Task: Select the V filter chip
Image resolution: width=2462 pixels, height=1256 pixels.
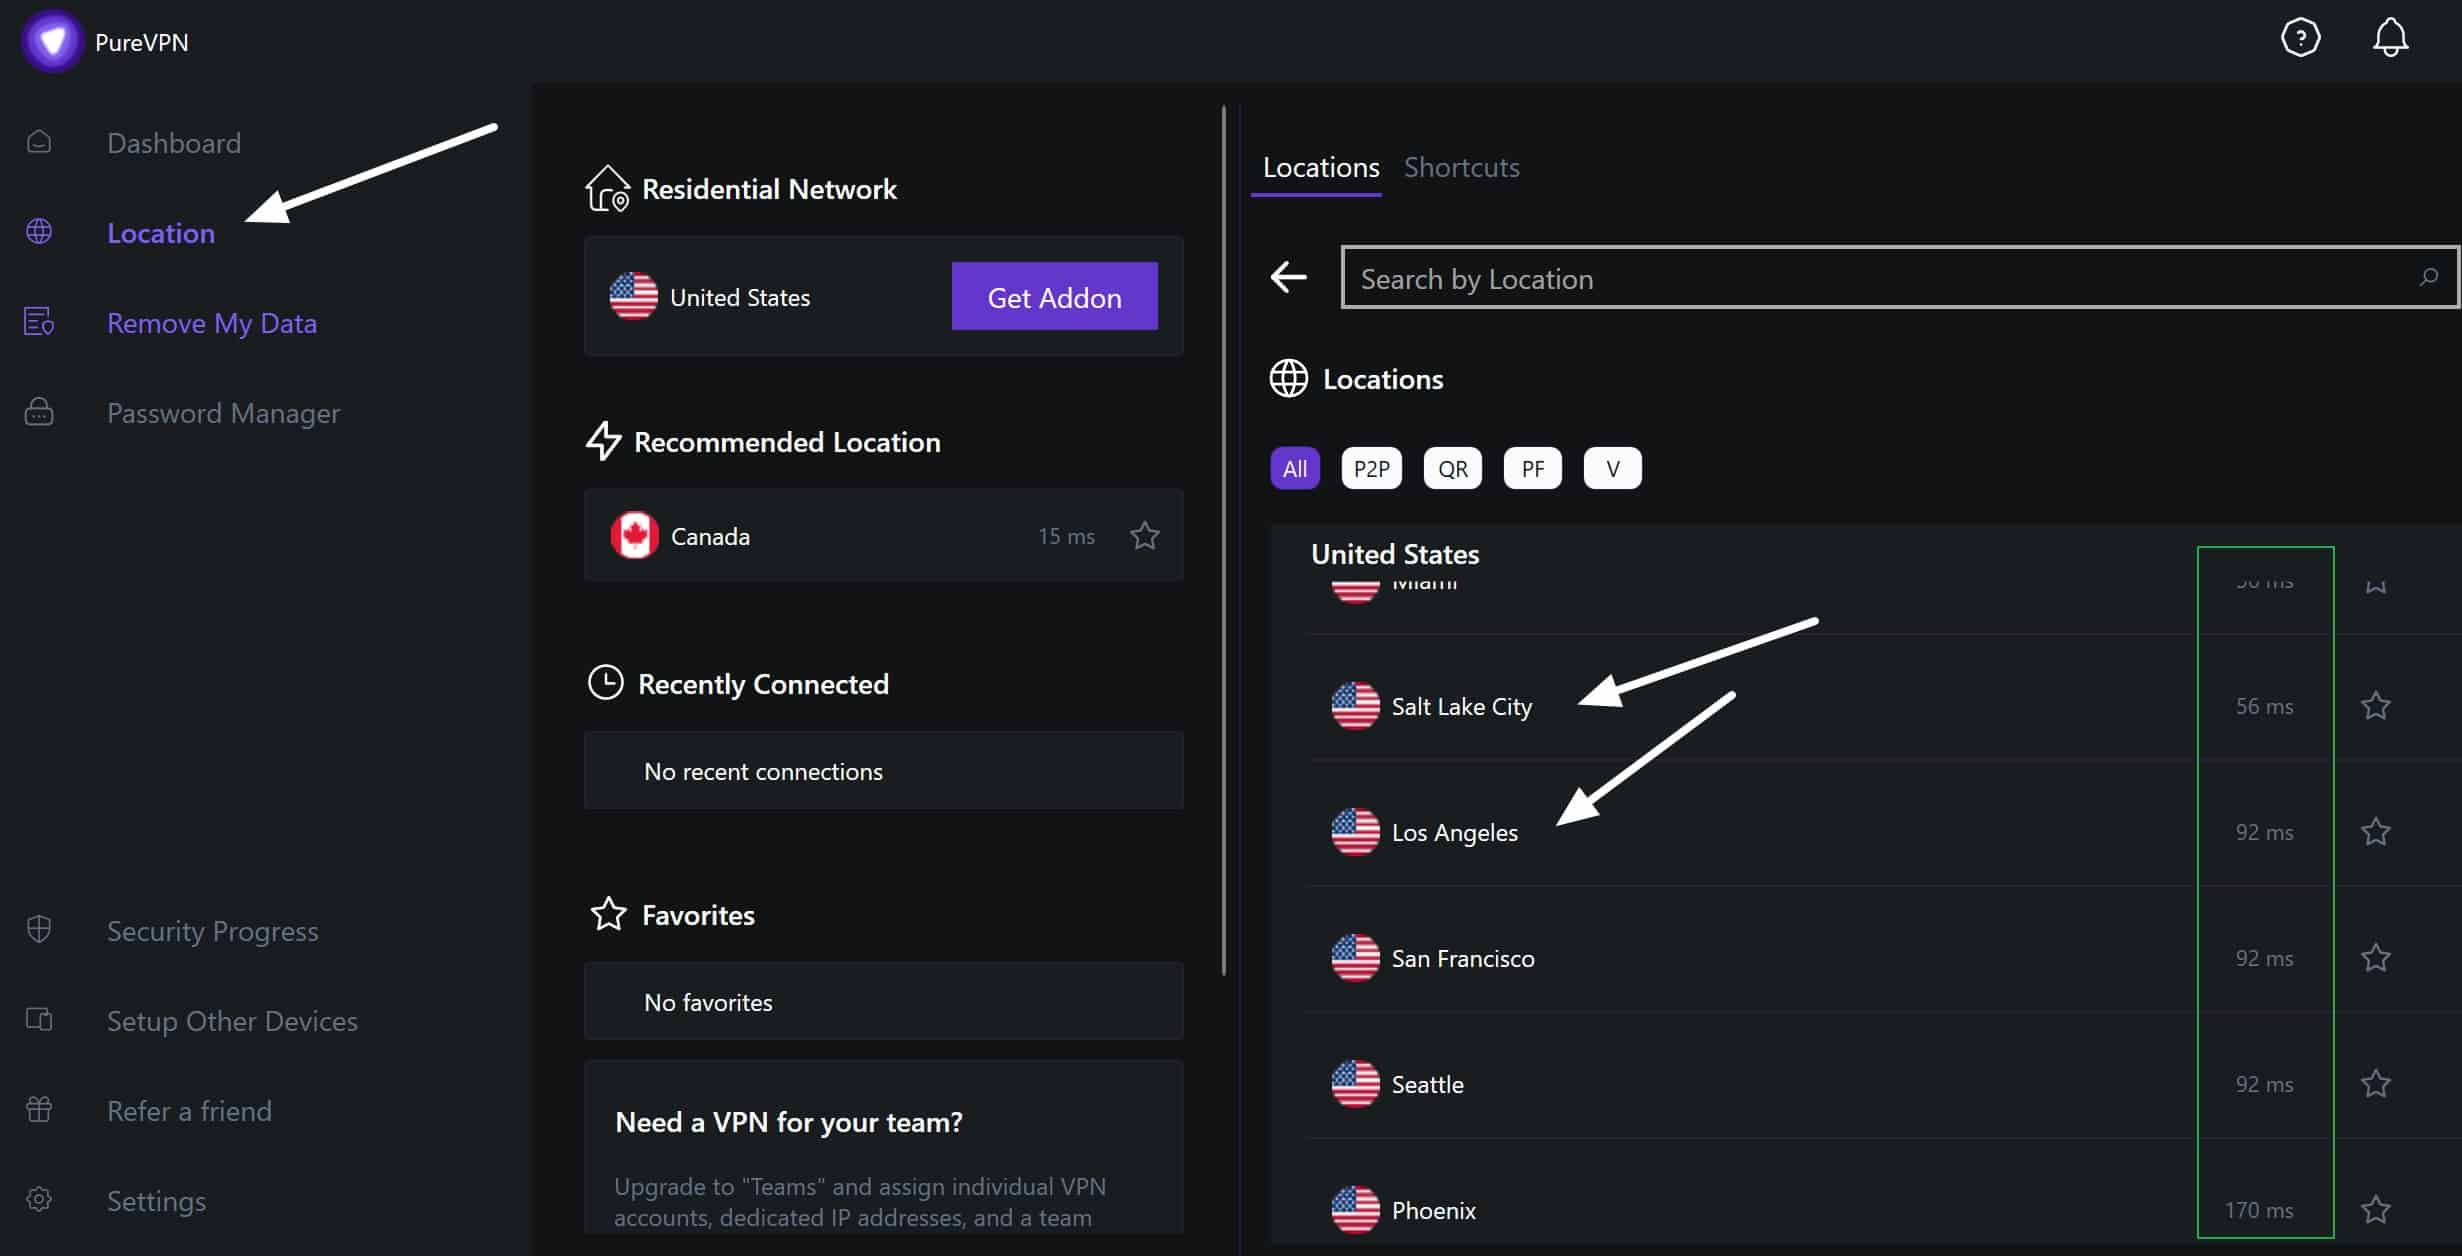Action: (1612, 468)
